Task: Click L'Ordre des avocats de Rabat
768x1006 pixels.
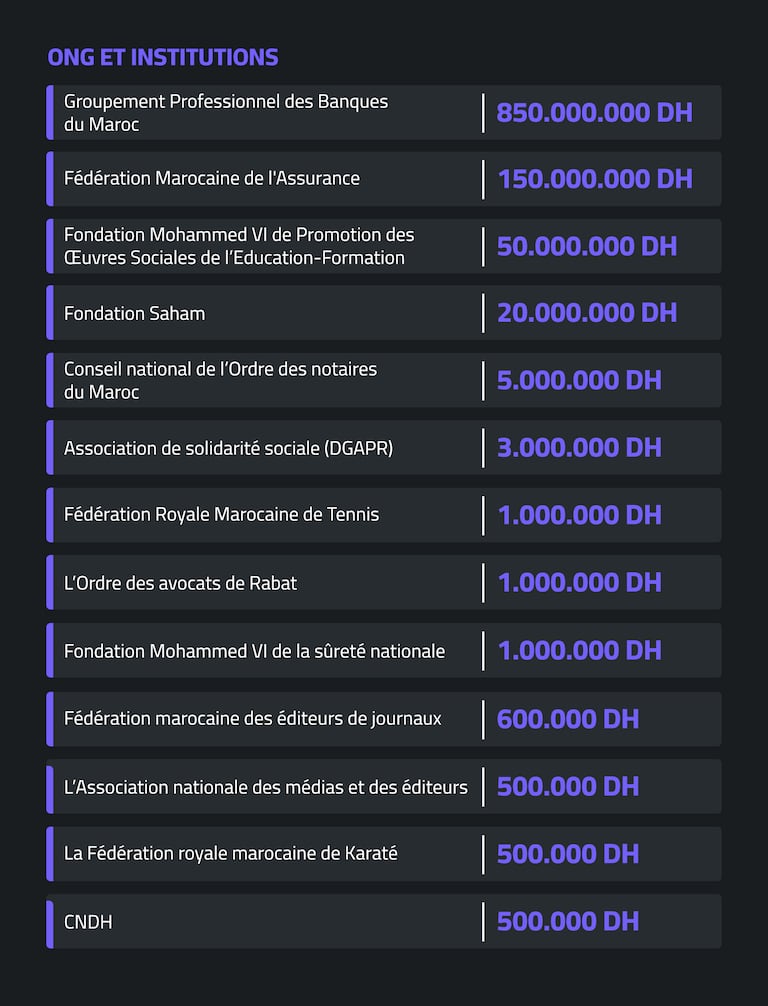Action: click(181, 583)
